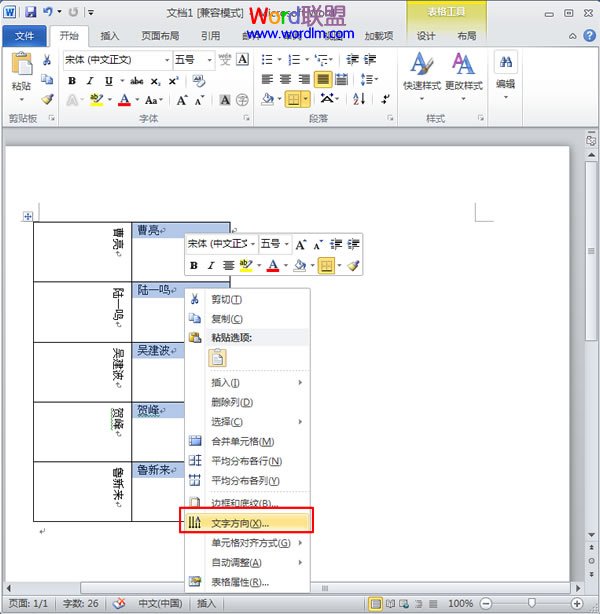Click the word count in status bar

click(x=80, y=603)
